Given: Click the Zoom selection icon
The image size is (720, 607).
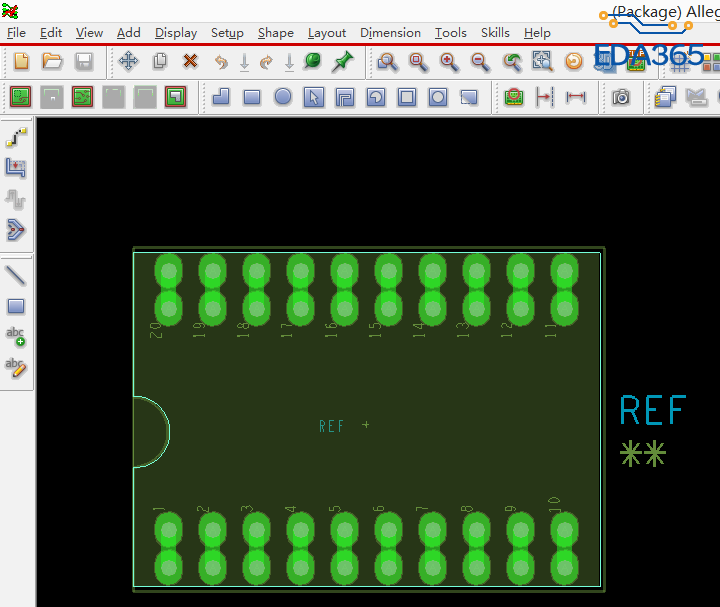Looking at the screenshot, I should point(542,61).
